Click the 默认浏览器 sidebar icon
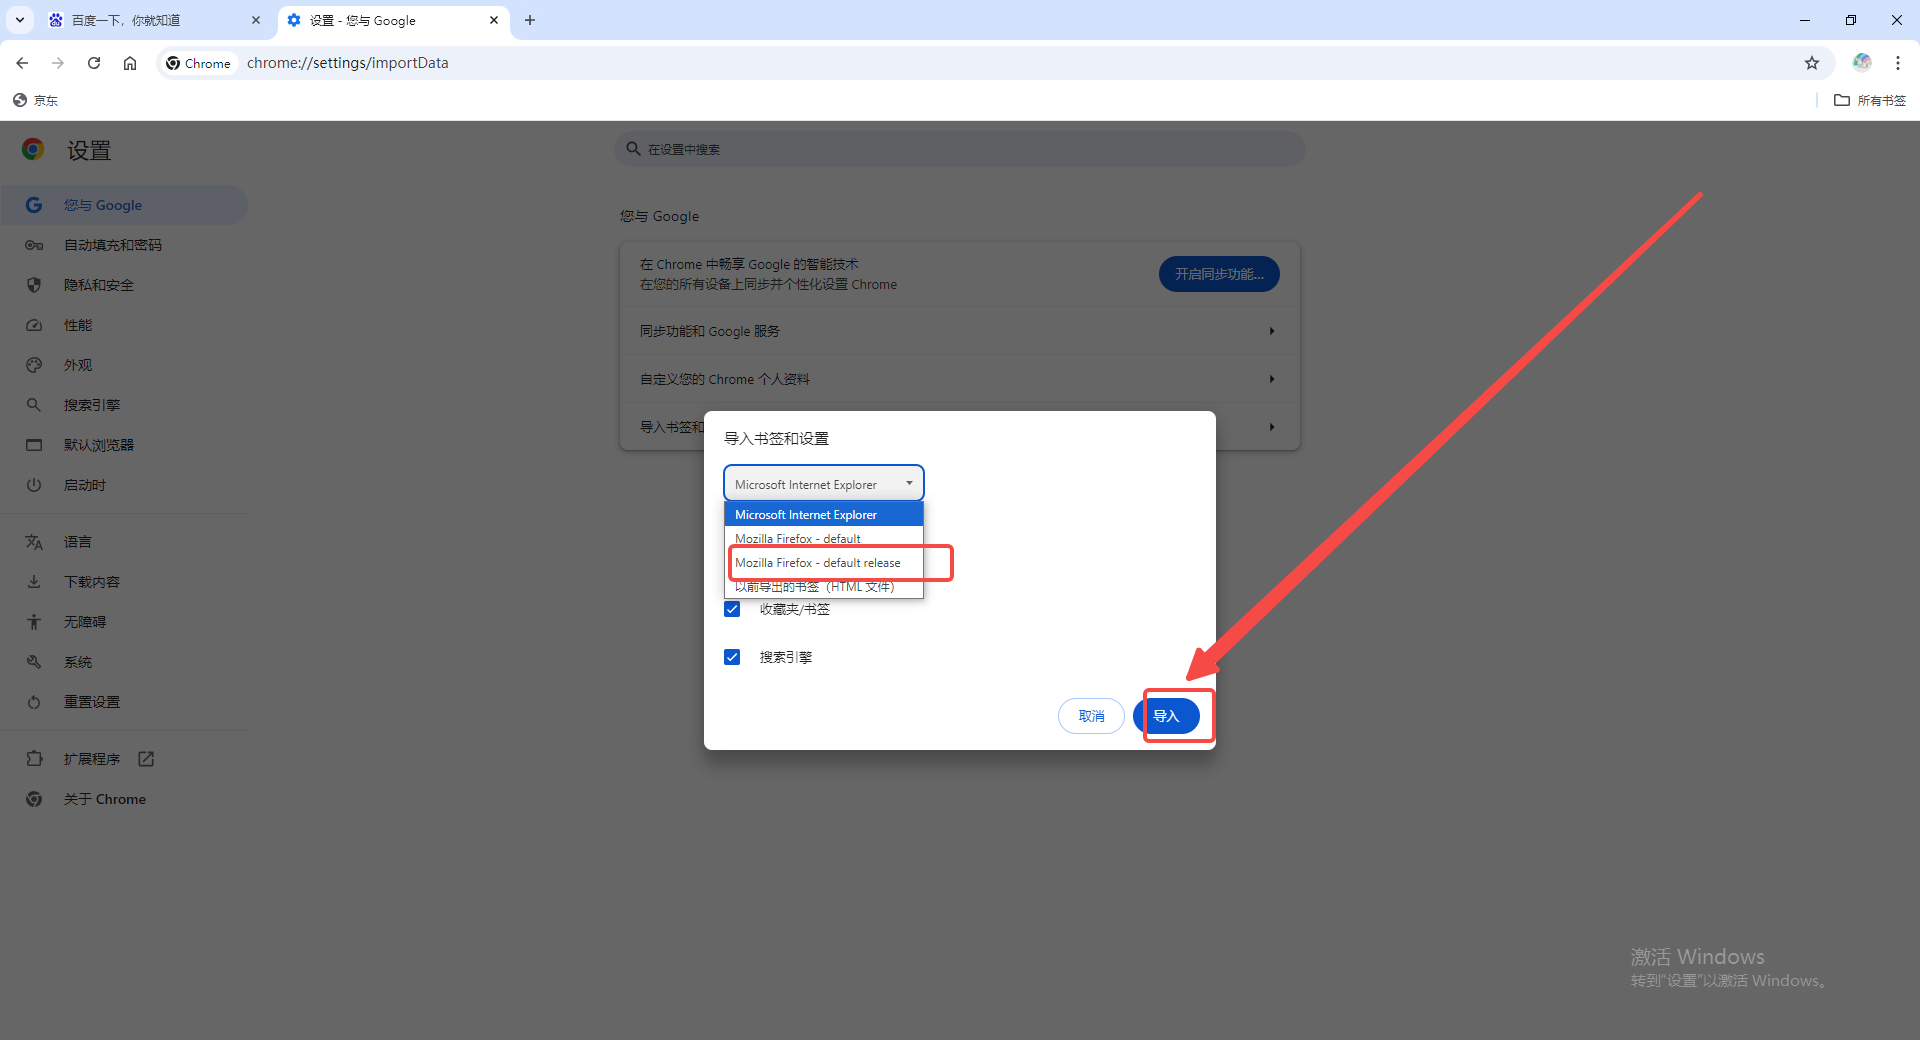Screen dimensions: 1920x1040 tap(34, 445)
